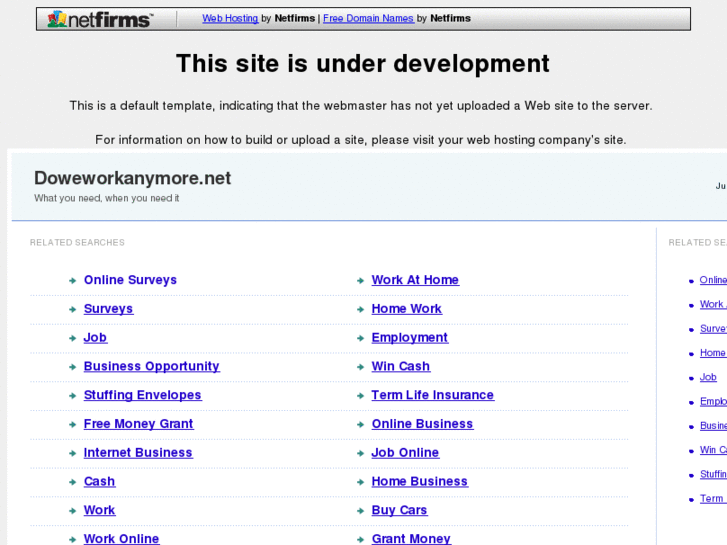Screen dimensions: 727x545
Task: Open the Cash link
Action: 99,481
